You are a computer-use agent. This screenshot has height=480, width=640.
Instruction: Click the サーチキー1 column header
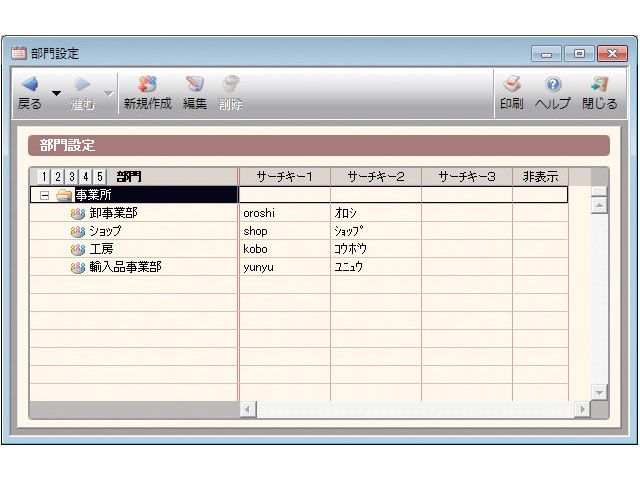click(284, 177)
